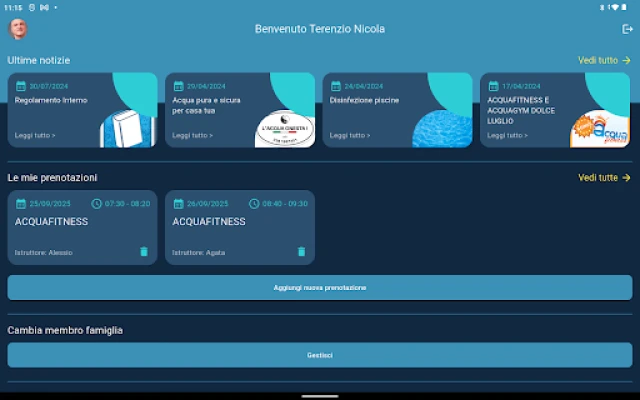Delete the Alessio ACQUAFITNESS booking

tap(143, 252)
